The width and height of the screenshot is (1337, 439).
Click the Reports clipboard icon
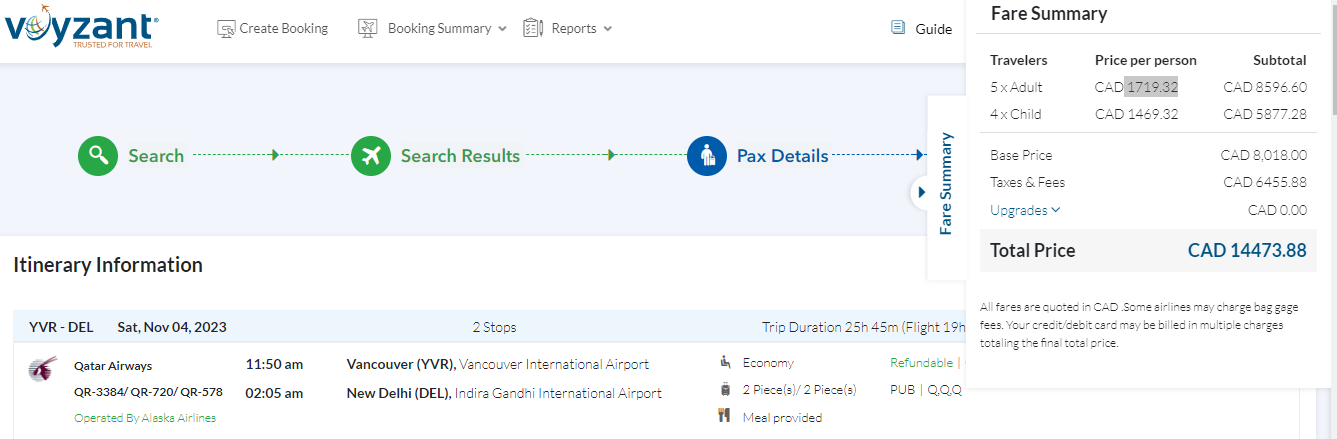click(532, 29)
